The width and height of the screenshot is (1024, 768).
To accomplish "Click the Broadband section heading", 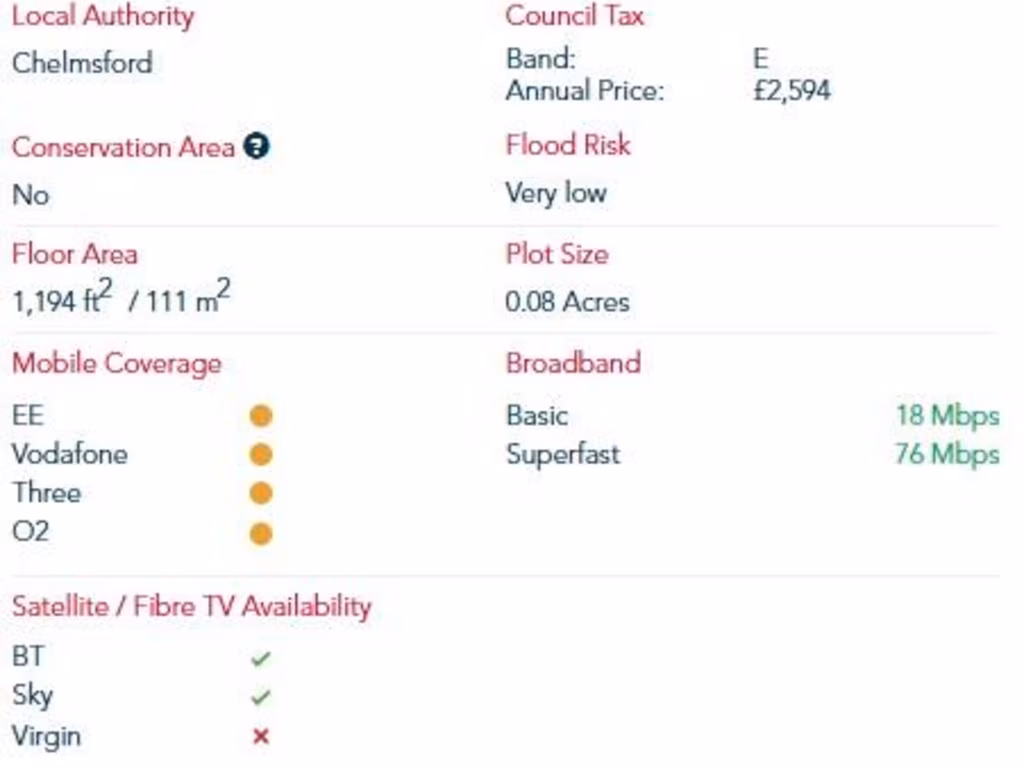I will click(x=573, y=362).
